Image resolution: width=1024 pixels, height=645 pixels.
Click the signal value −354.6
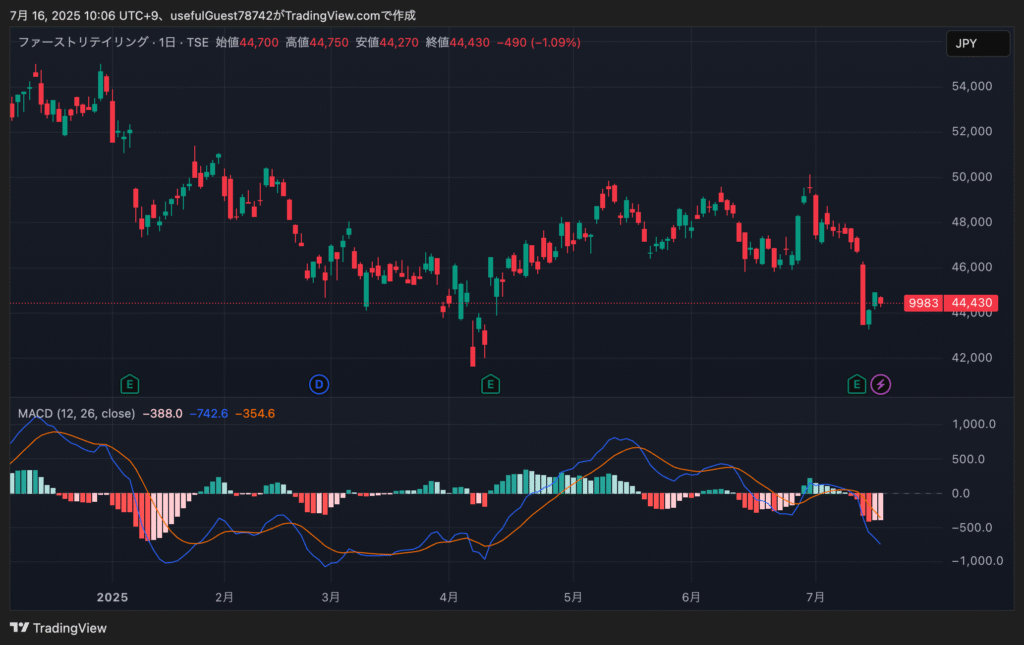pos(255,413)
